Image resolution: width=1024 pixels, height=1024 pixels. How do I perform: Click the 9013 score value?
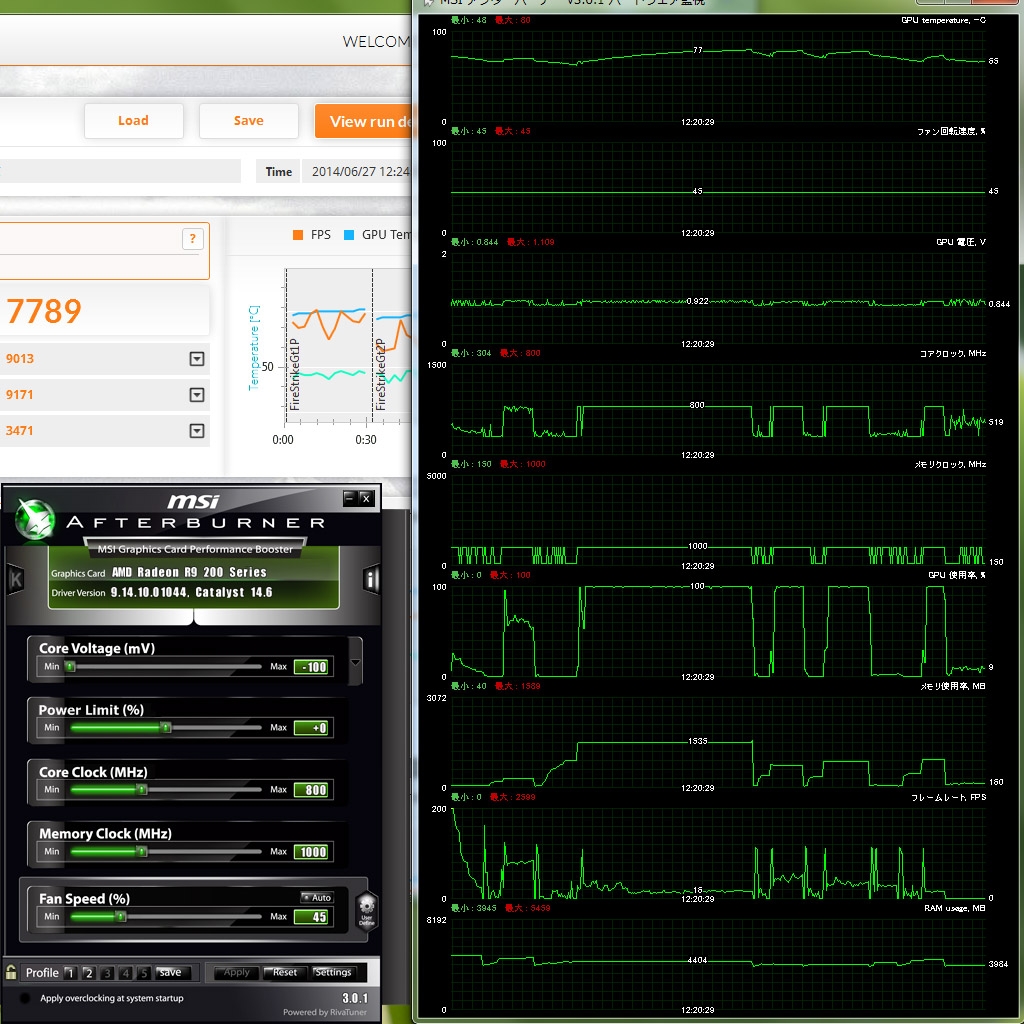point(20,359)
